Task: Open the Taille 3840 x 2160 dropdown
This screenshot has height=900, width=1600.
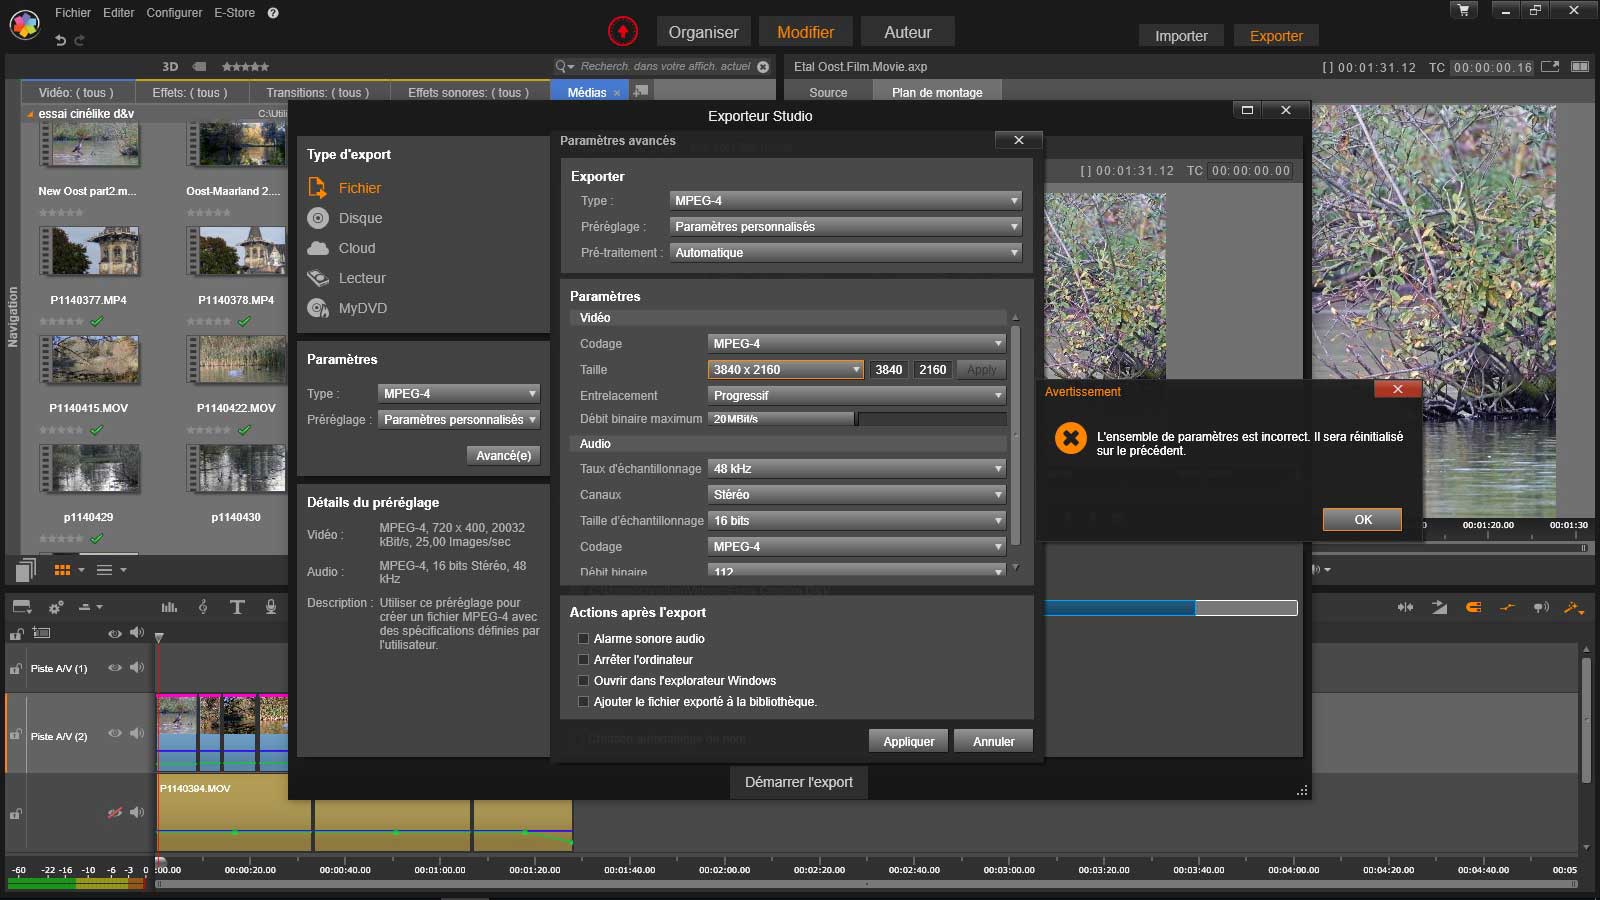Action: 786,370
